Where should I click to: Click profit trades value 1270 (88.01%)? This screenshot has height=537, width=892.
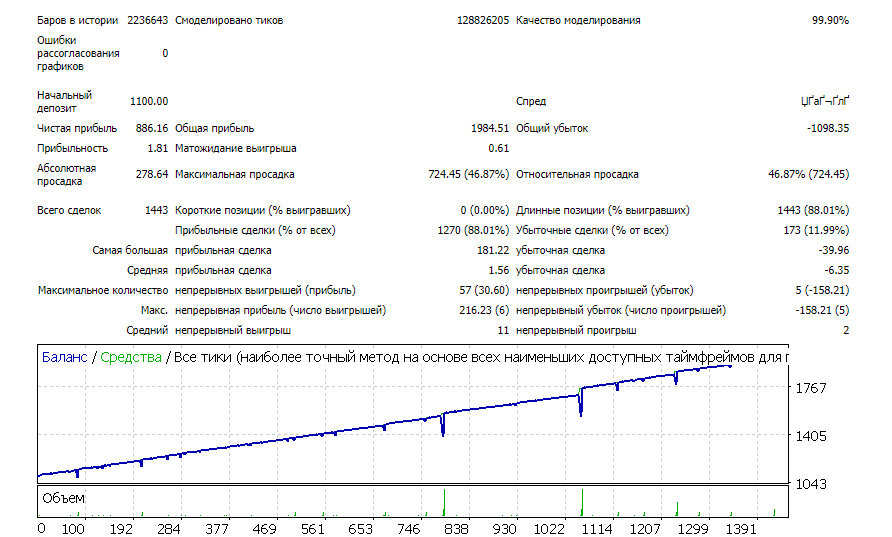click(x=473, y=230)
